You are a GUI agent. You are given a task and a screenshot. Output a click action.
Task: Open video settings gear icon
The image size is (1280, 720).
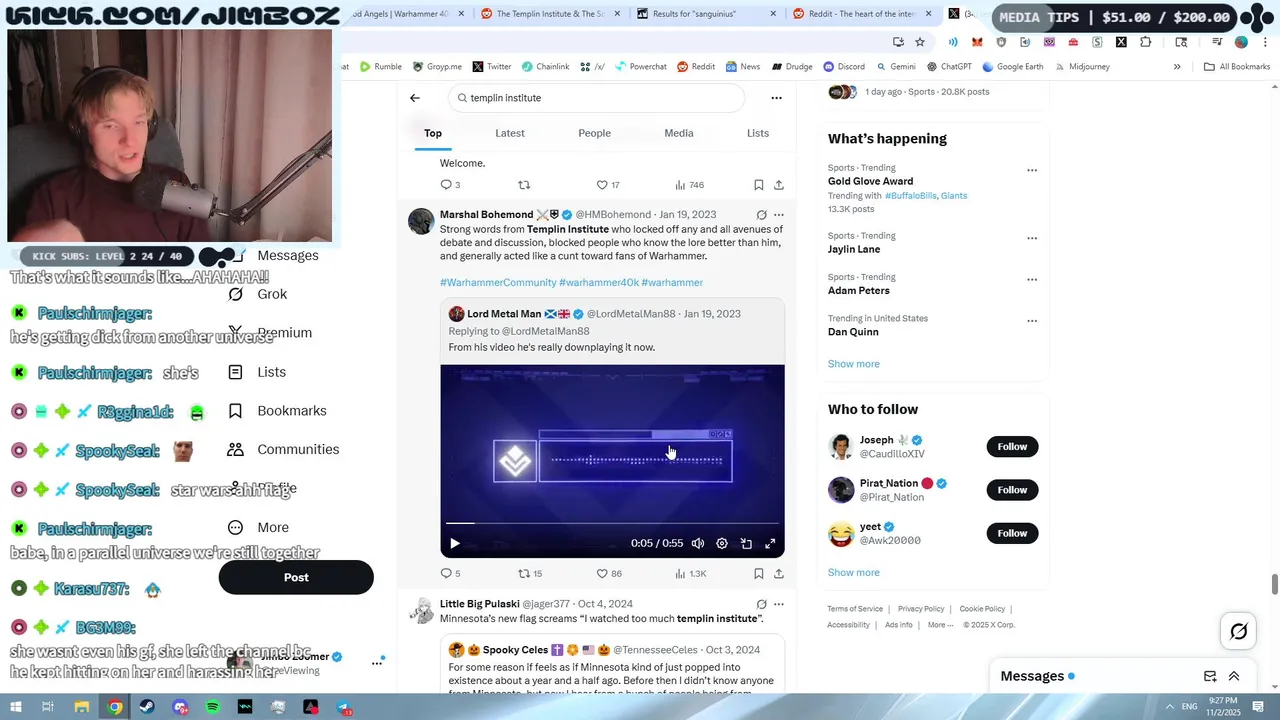[722, 544]
